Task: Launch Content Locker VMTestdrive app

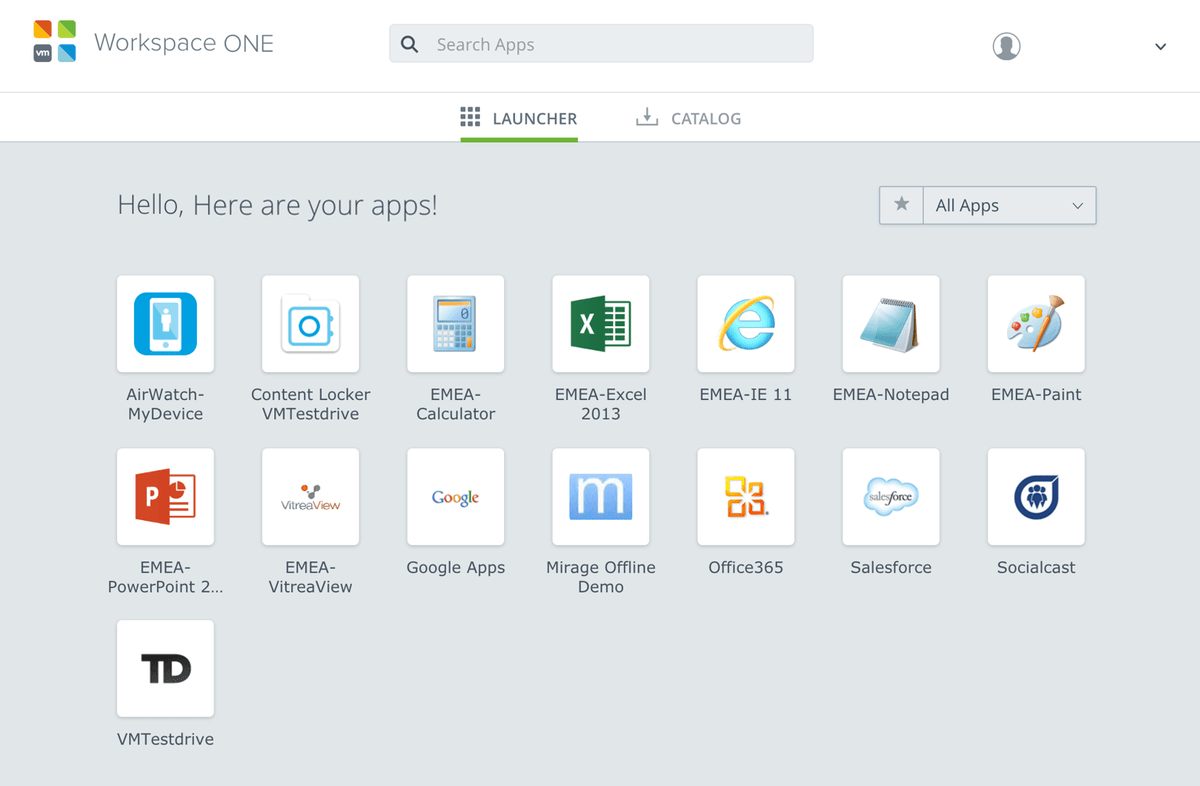Action: (310, 324)
